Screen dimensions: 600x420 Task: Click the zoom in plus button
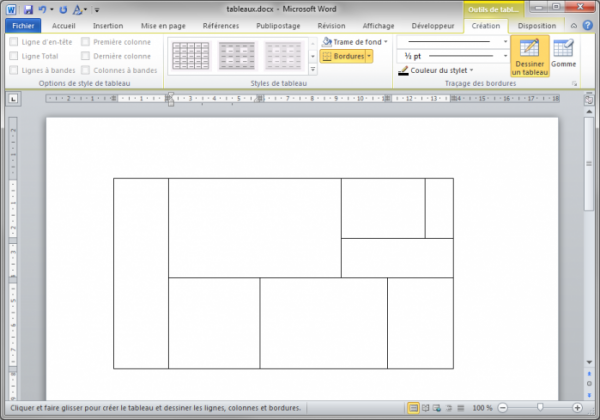[578, 408]
